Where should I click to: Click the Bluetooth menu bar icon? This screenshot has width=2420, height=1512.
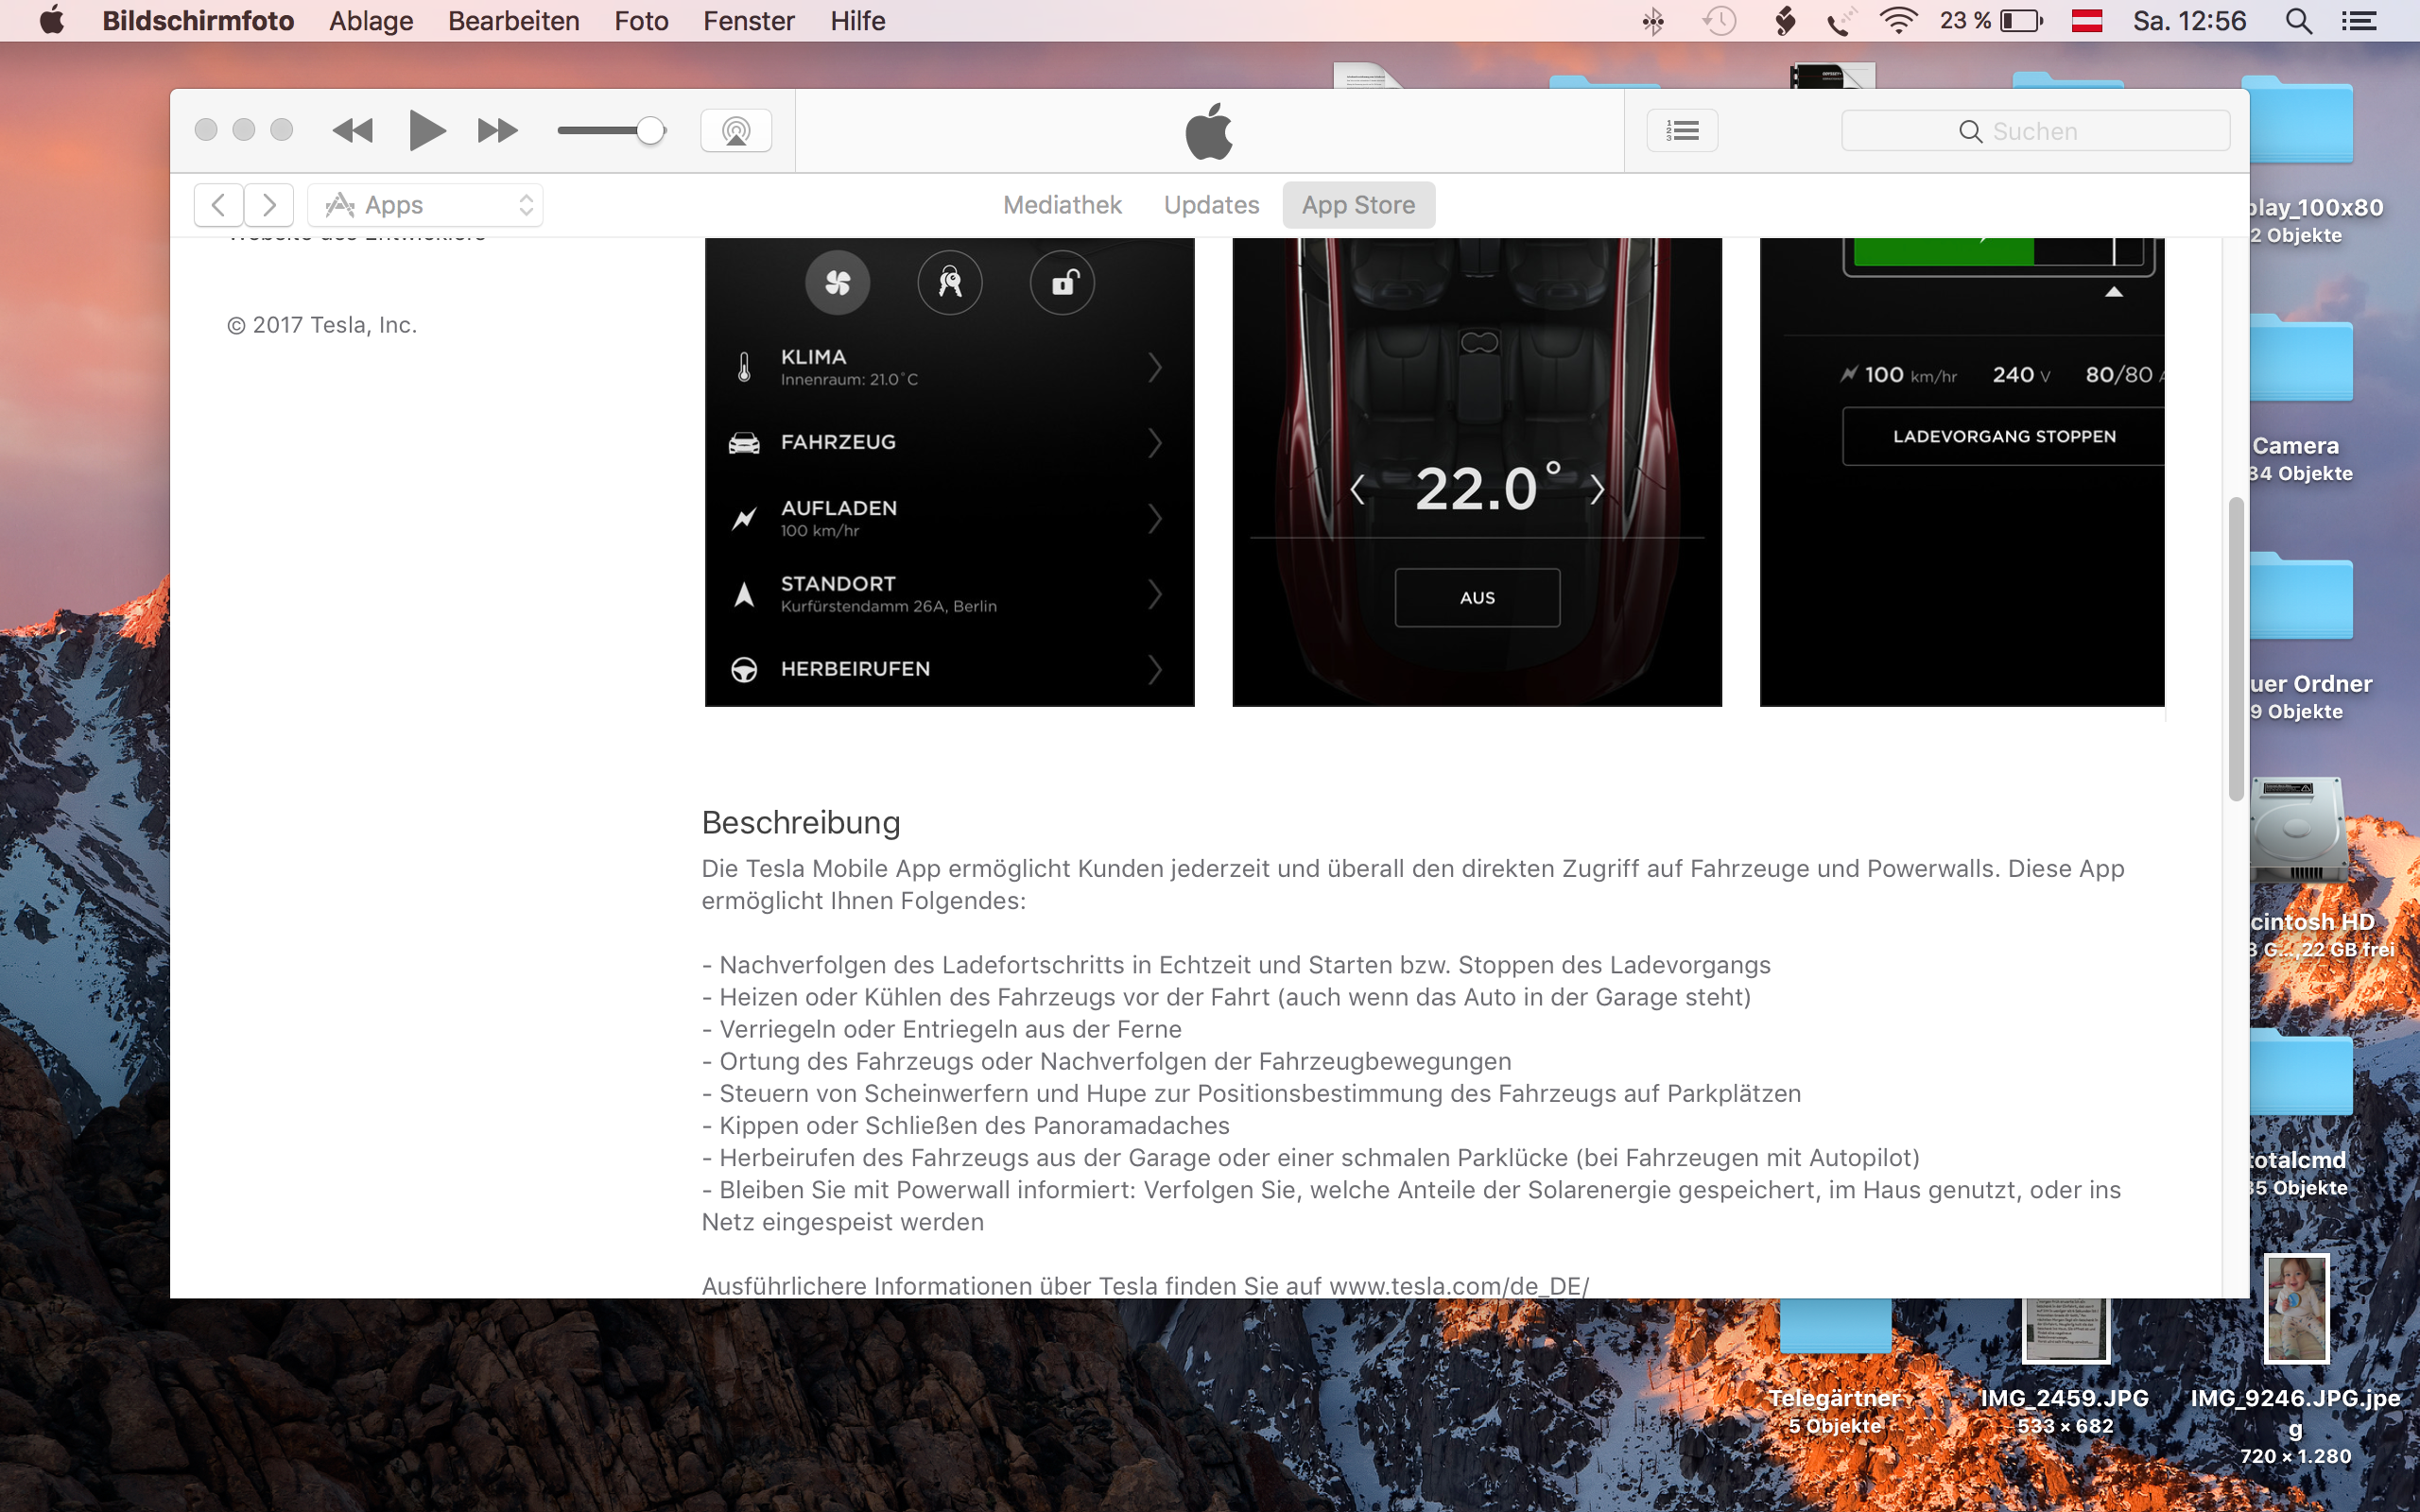1653,21
